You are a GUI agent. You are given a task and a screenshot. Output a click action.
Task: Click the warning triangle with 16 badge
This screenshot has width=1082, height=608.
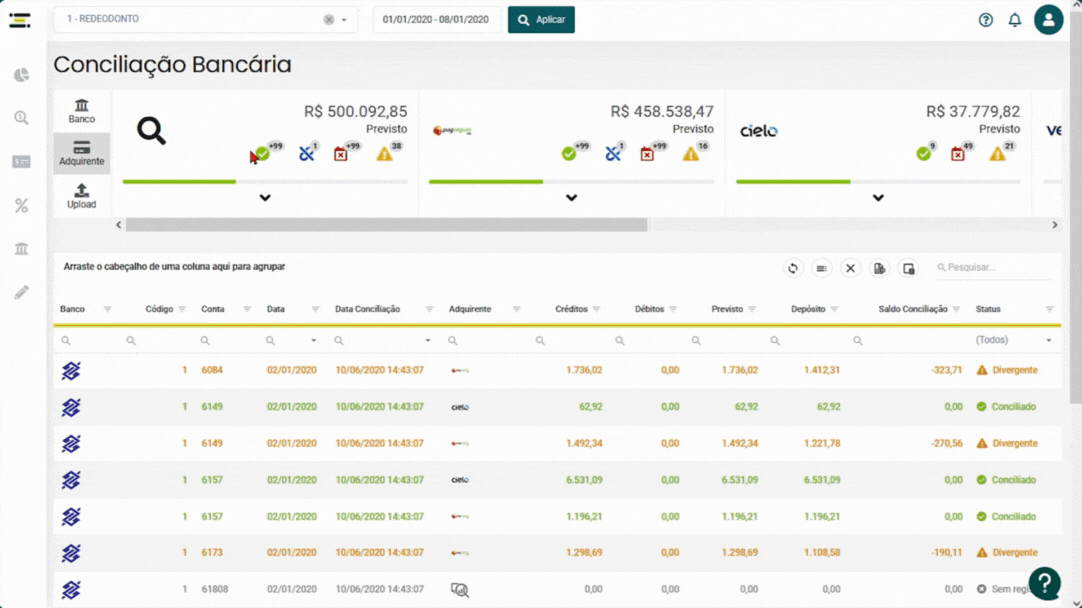coord(691,153)
